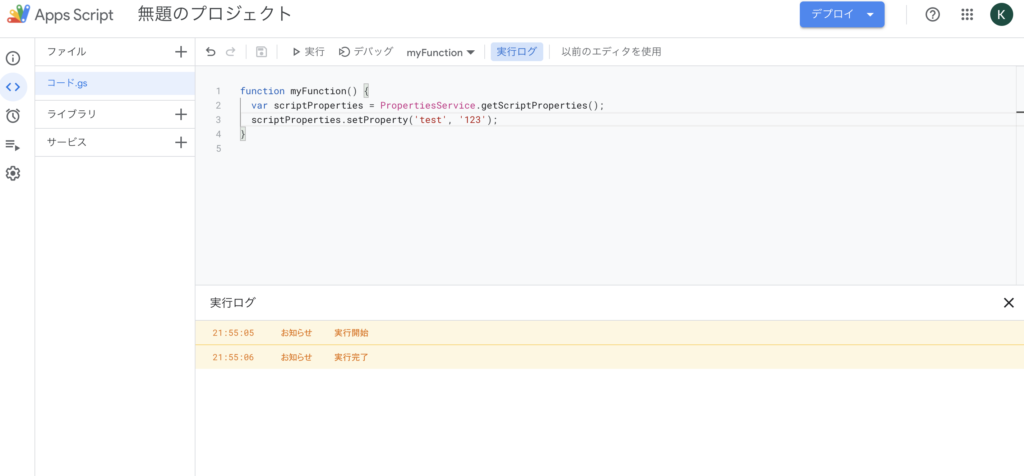Save project with floppy disk icon
The image size is (1024, 476).
pyautogui.click(x=261, y=52)
